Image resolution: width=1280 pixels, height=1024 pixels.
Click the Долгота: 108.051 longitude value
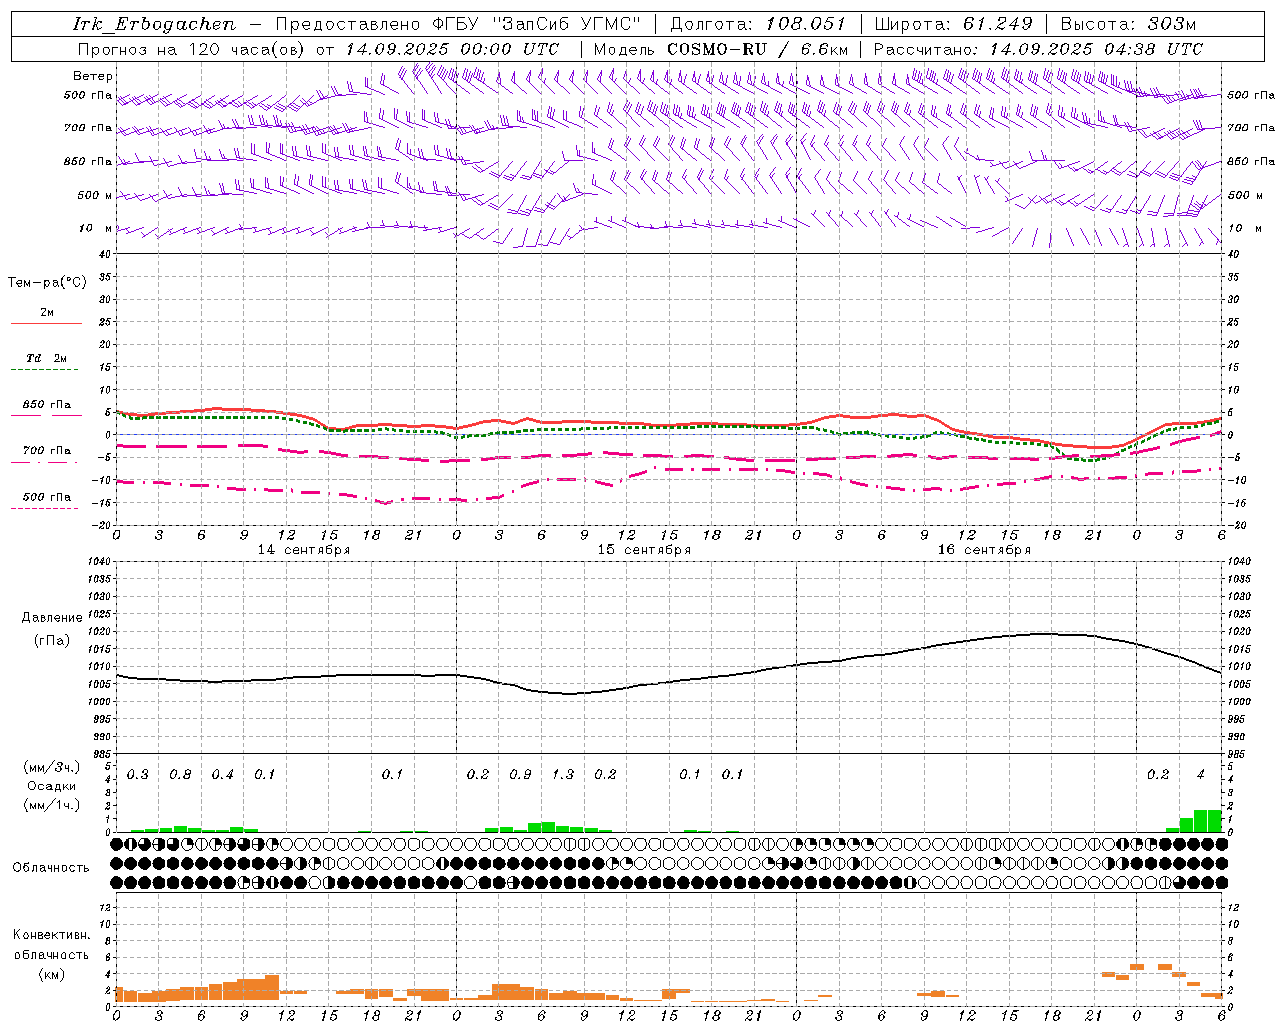[x=758, y=24]
